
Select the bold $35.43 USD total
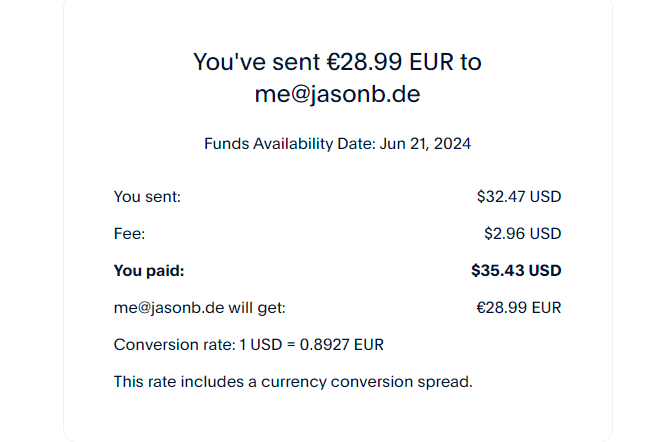point(516,271)
